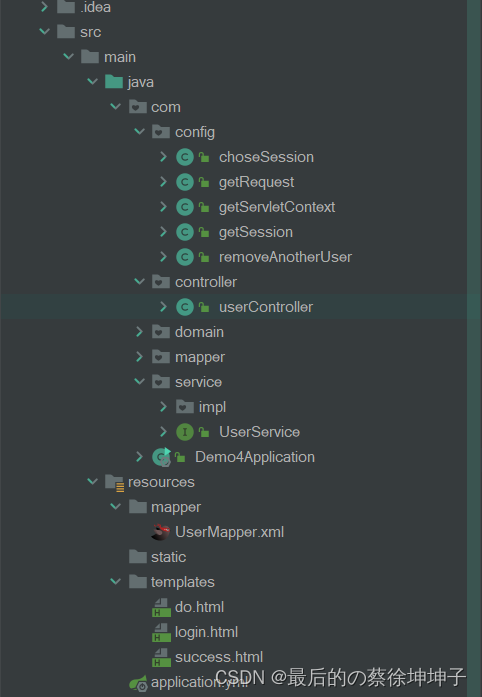Expand the getServletContext class chevron
Image resolution: width=482 pixels, height=697 pixels.
pos(163,207)
